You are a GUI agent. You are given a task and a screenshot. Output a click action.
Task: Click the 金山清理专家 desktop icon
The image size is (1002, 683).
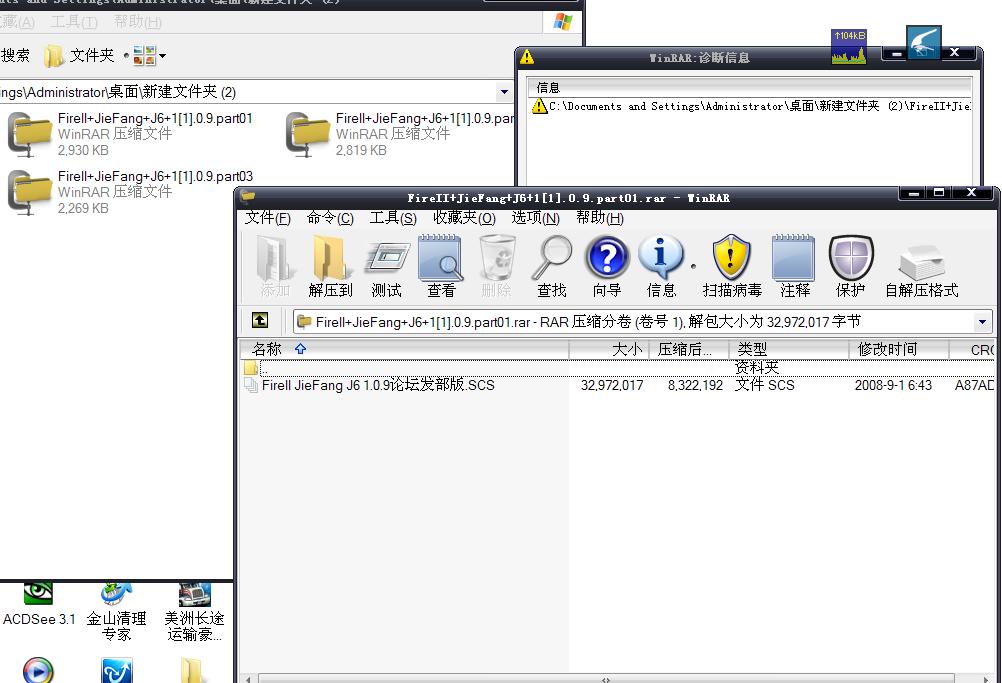pos(116,612)
